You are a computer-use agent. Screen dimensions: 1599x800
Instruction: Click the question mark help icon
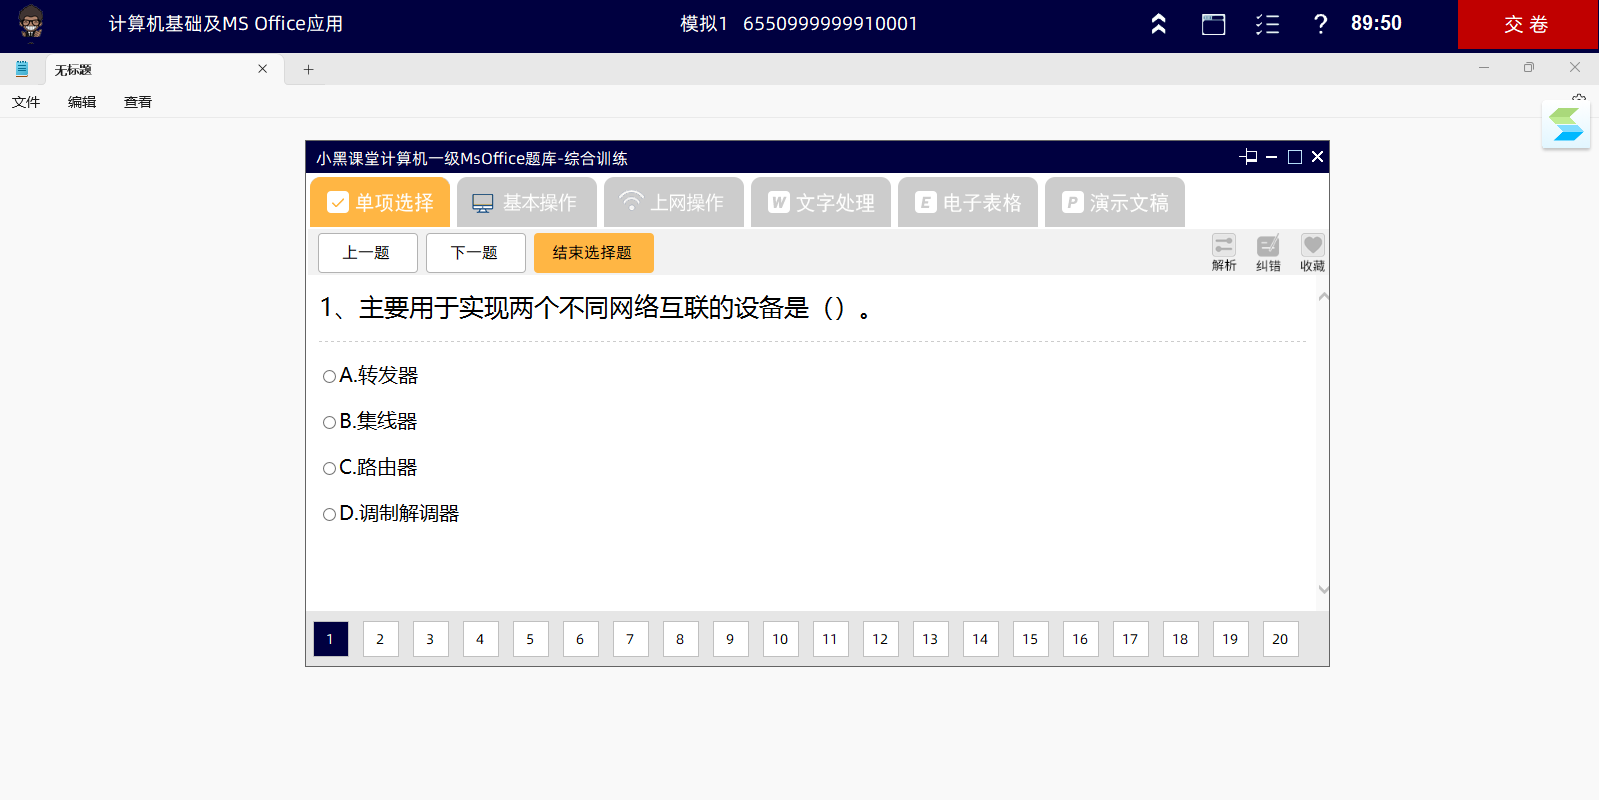click(x=1320, y=24)
